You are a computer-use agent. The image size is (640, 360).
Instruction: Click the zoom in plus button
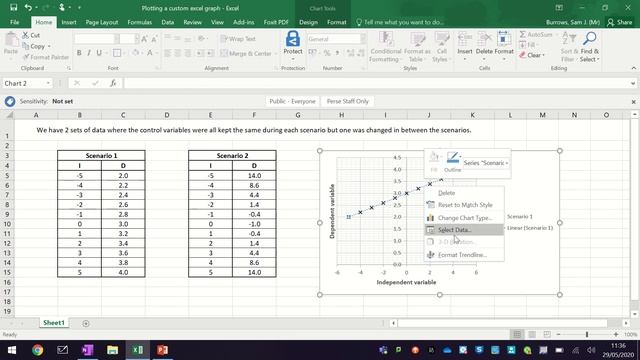(616, 334)
